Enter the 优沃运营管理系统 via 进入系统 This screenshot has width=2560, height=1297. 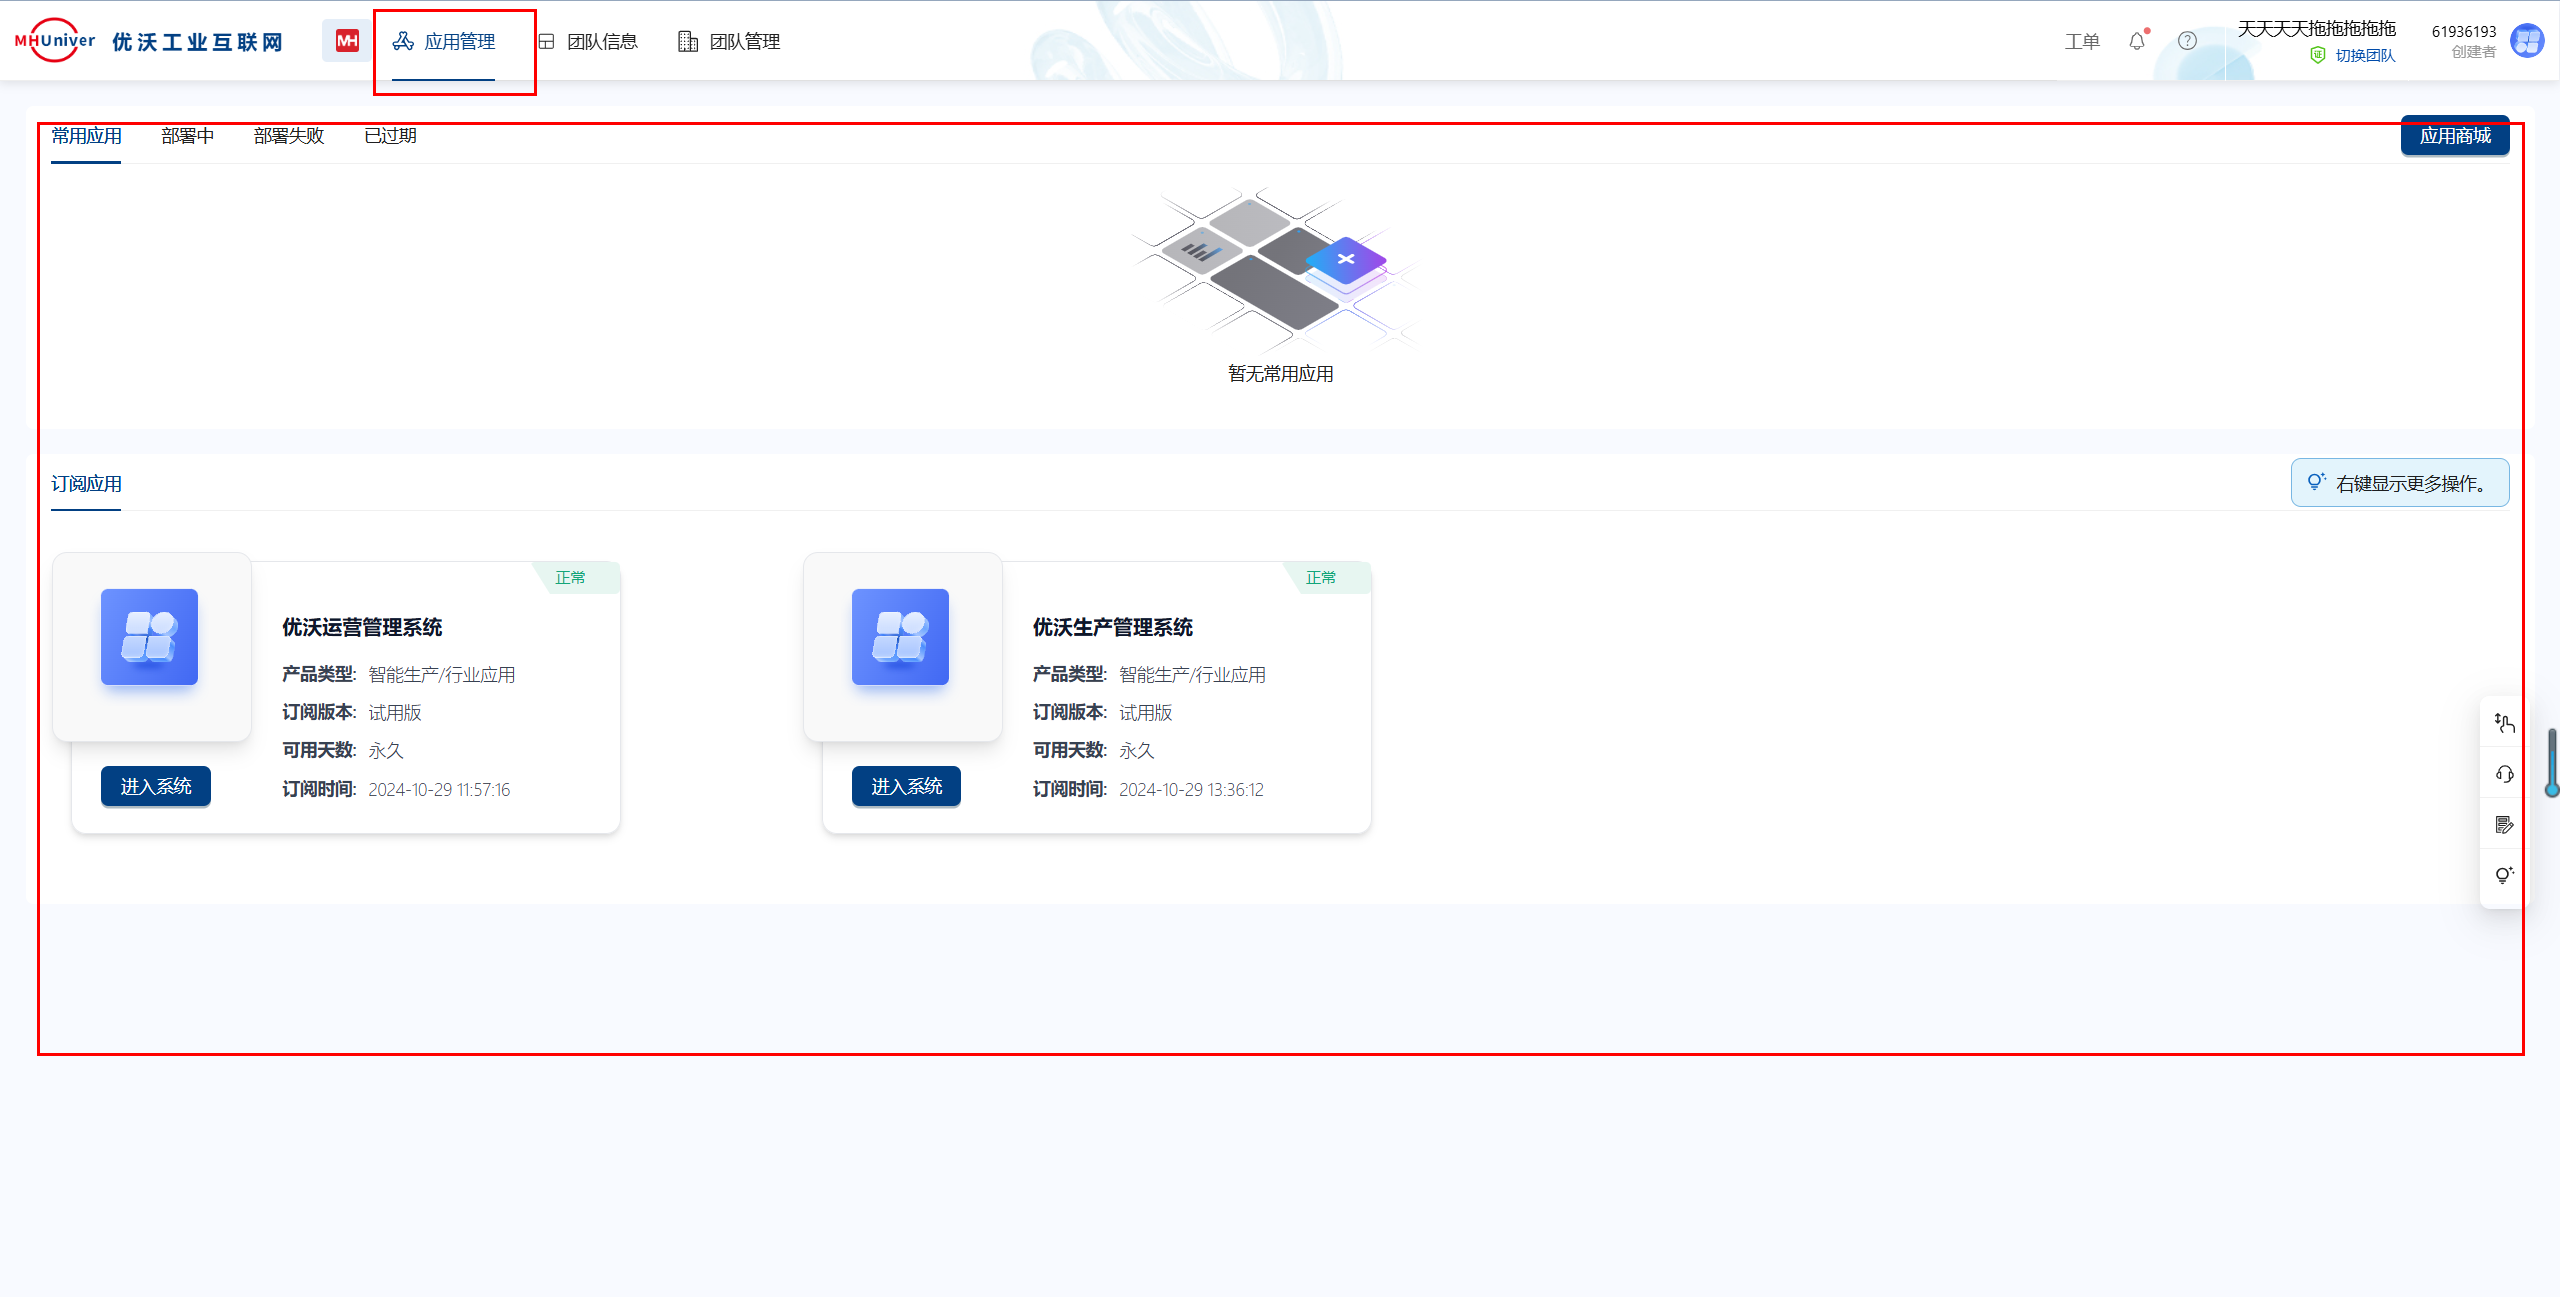pos(156,786)
